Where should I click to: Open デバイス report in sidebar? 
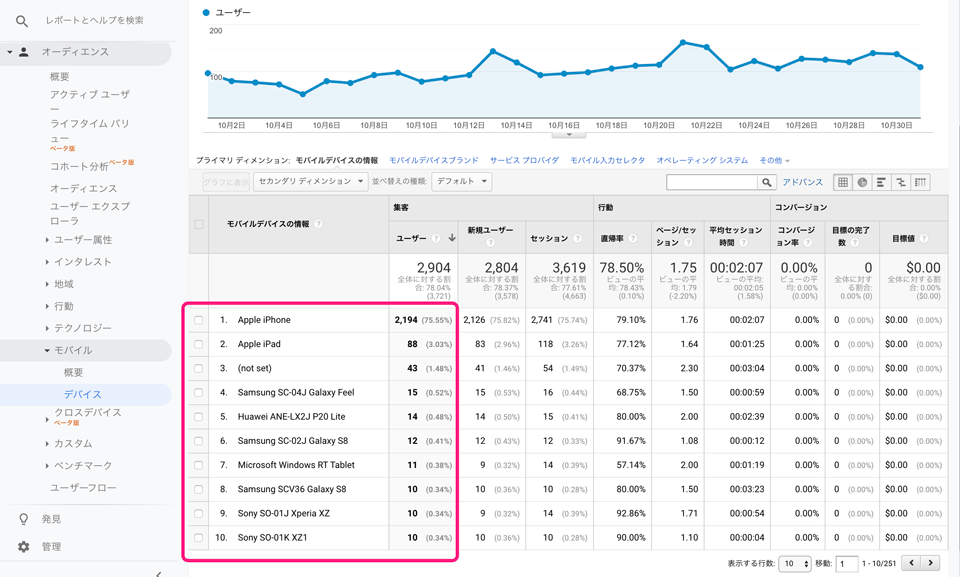tap(83, 394)
